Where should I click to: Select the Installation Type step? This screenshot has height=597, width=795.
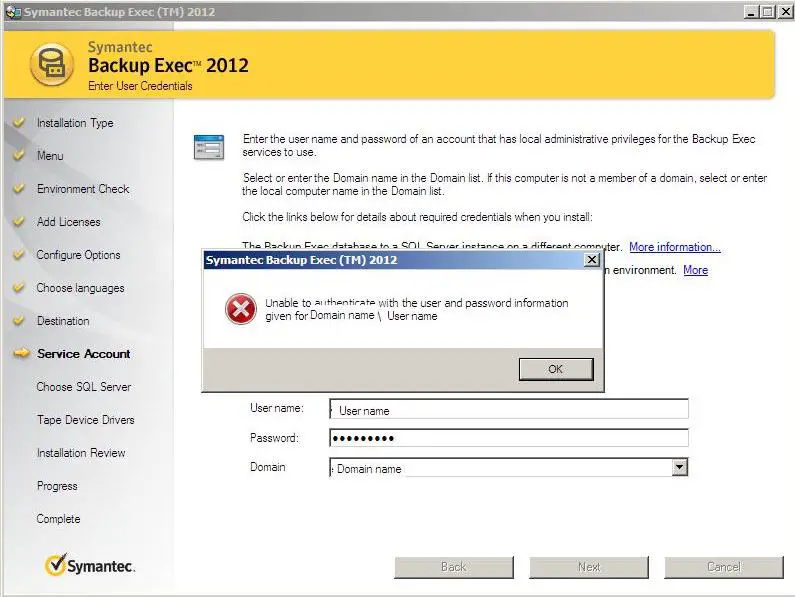(x=75, y=123)
